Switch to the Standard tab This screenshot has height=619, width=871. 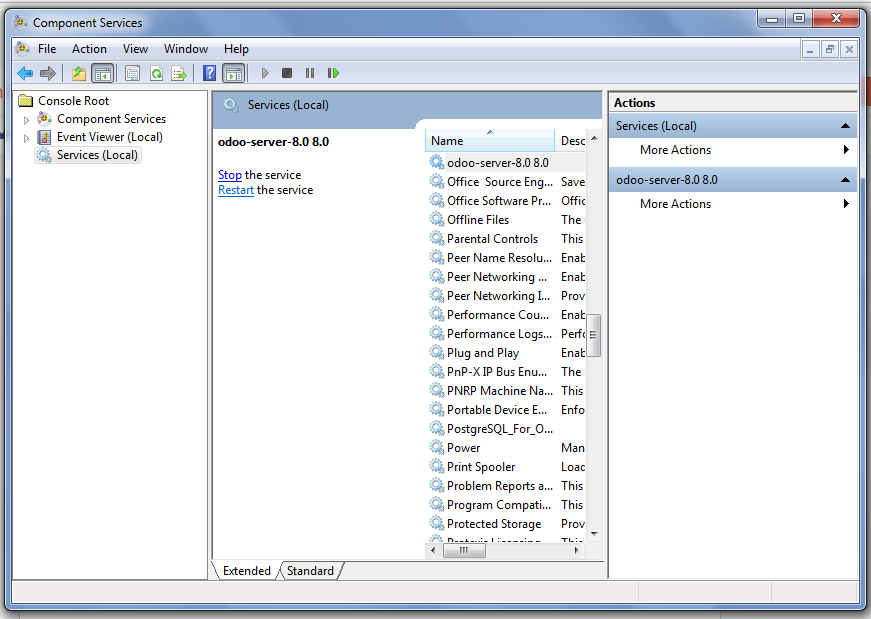[x=310, y=571]
